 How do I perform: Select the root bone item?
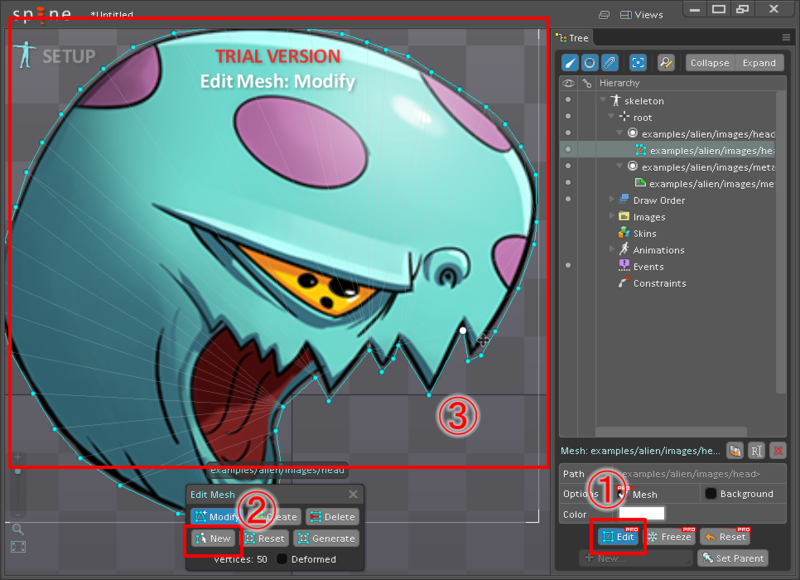coord(642,118)
